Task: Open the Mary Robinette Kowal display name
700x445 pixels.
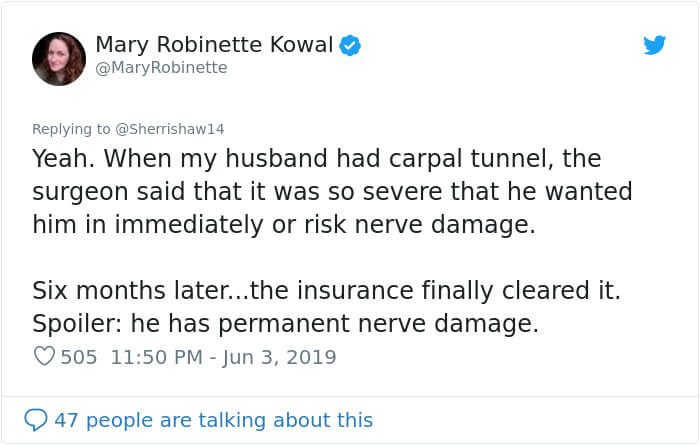Action: tap(214, 44)
